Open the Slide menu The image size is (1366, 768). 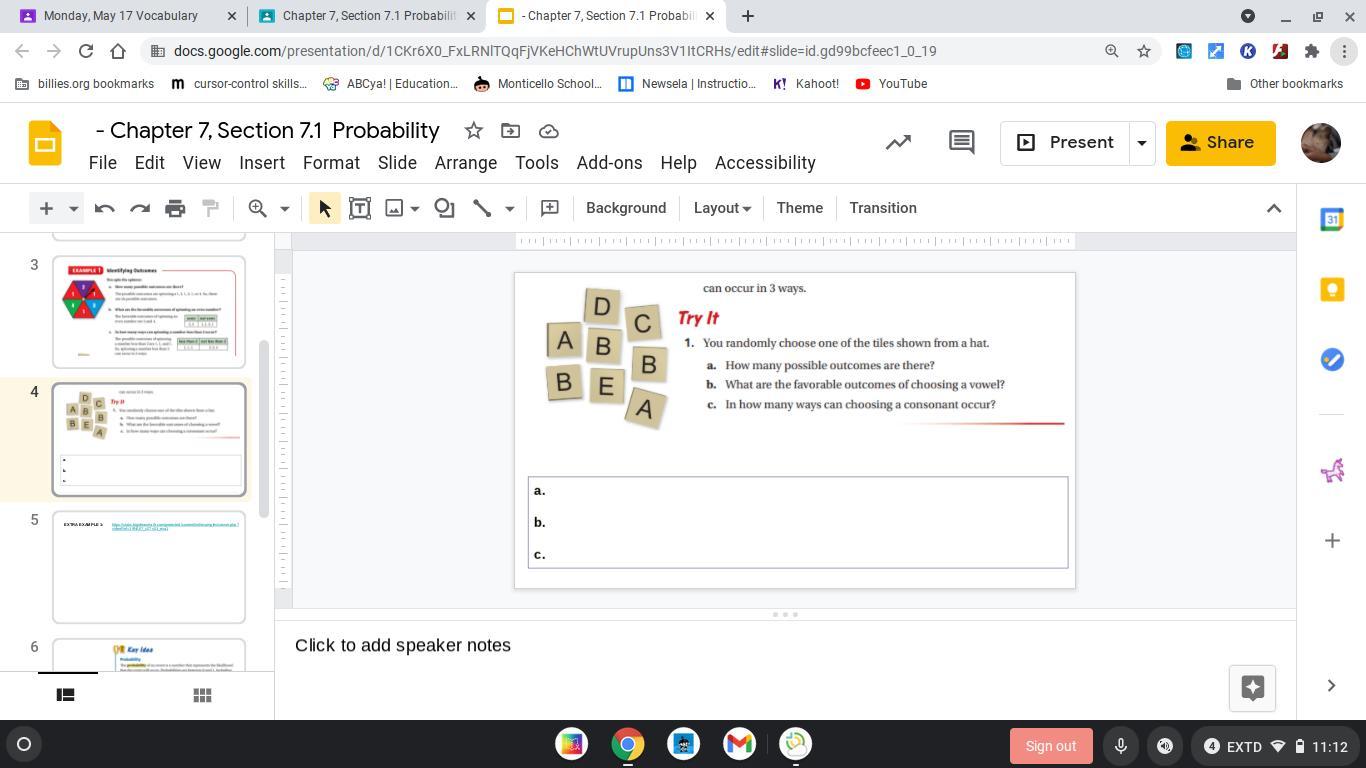tap(397, 163)
